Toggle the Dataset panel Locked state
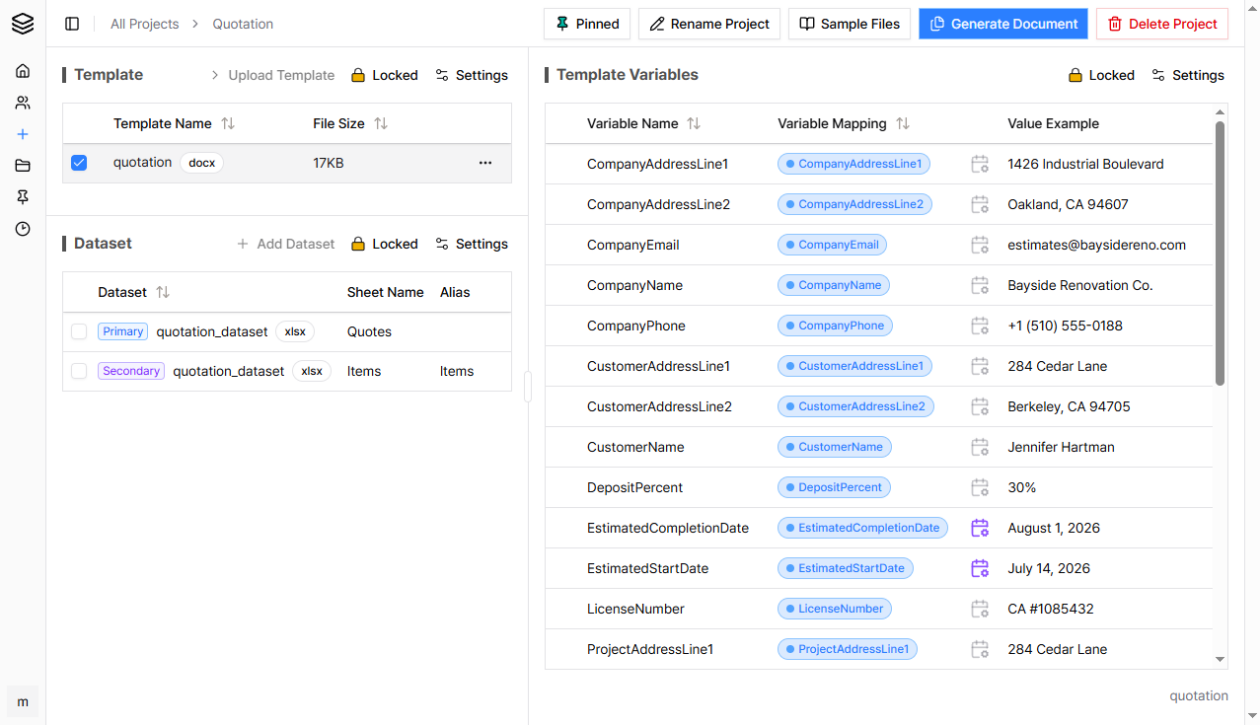Screen dimensions: 1260x725 pos(385,244)
